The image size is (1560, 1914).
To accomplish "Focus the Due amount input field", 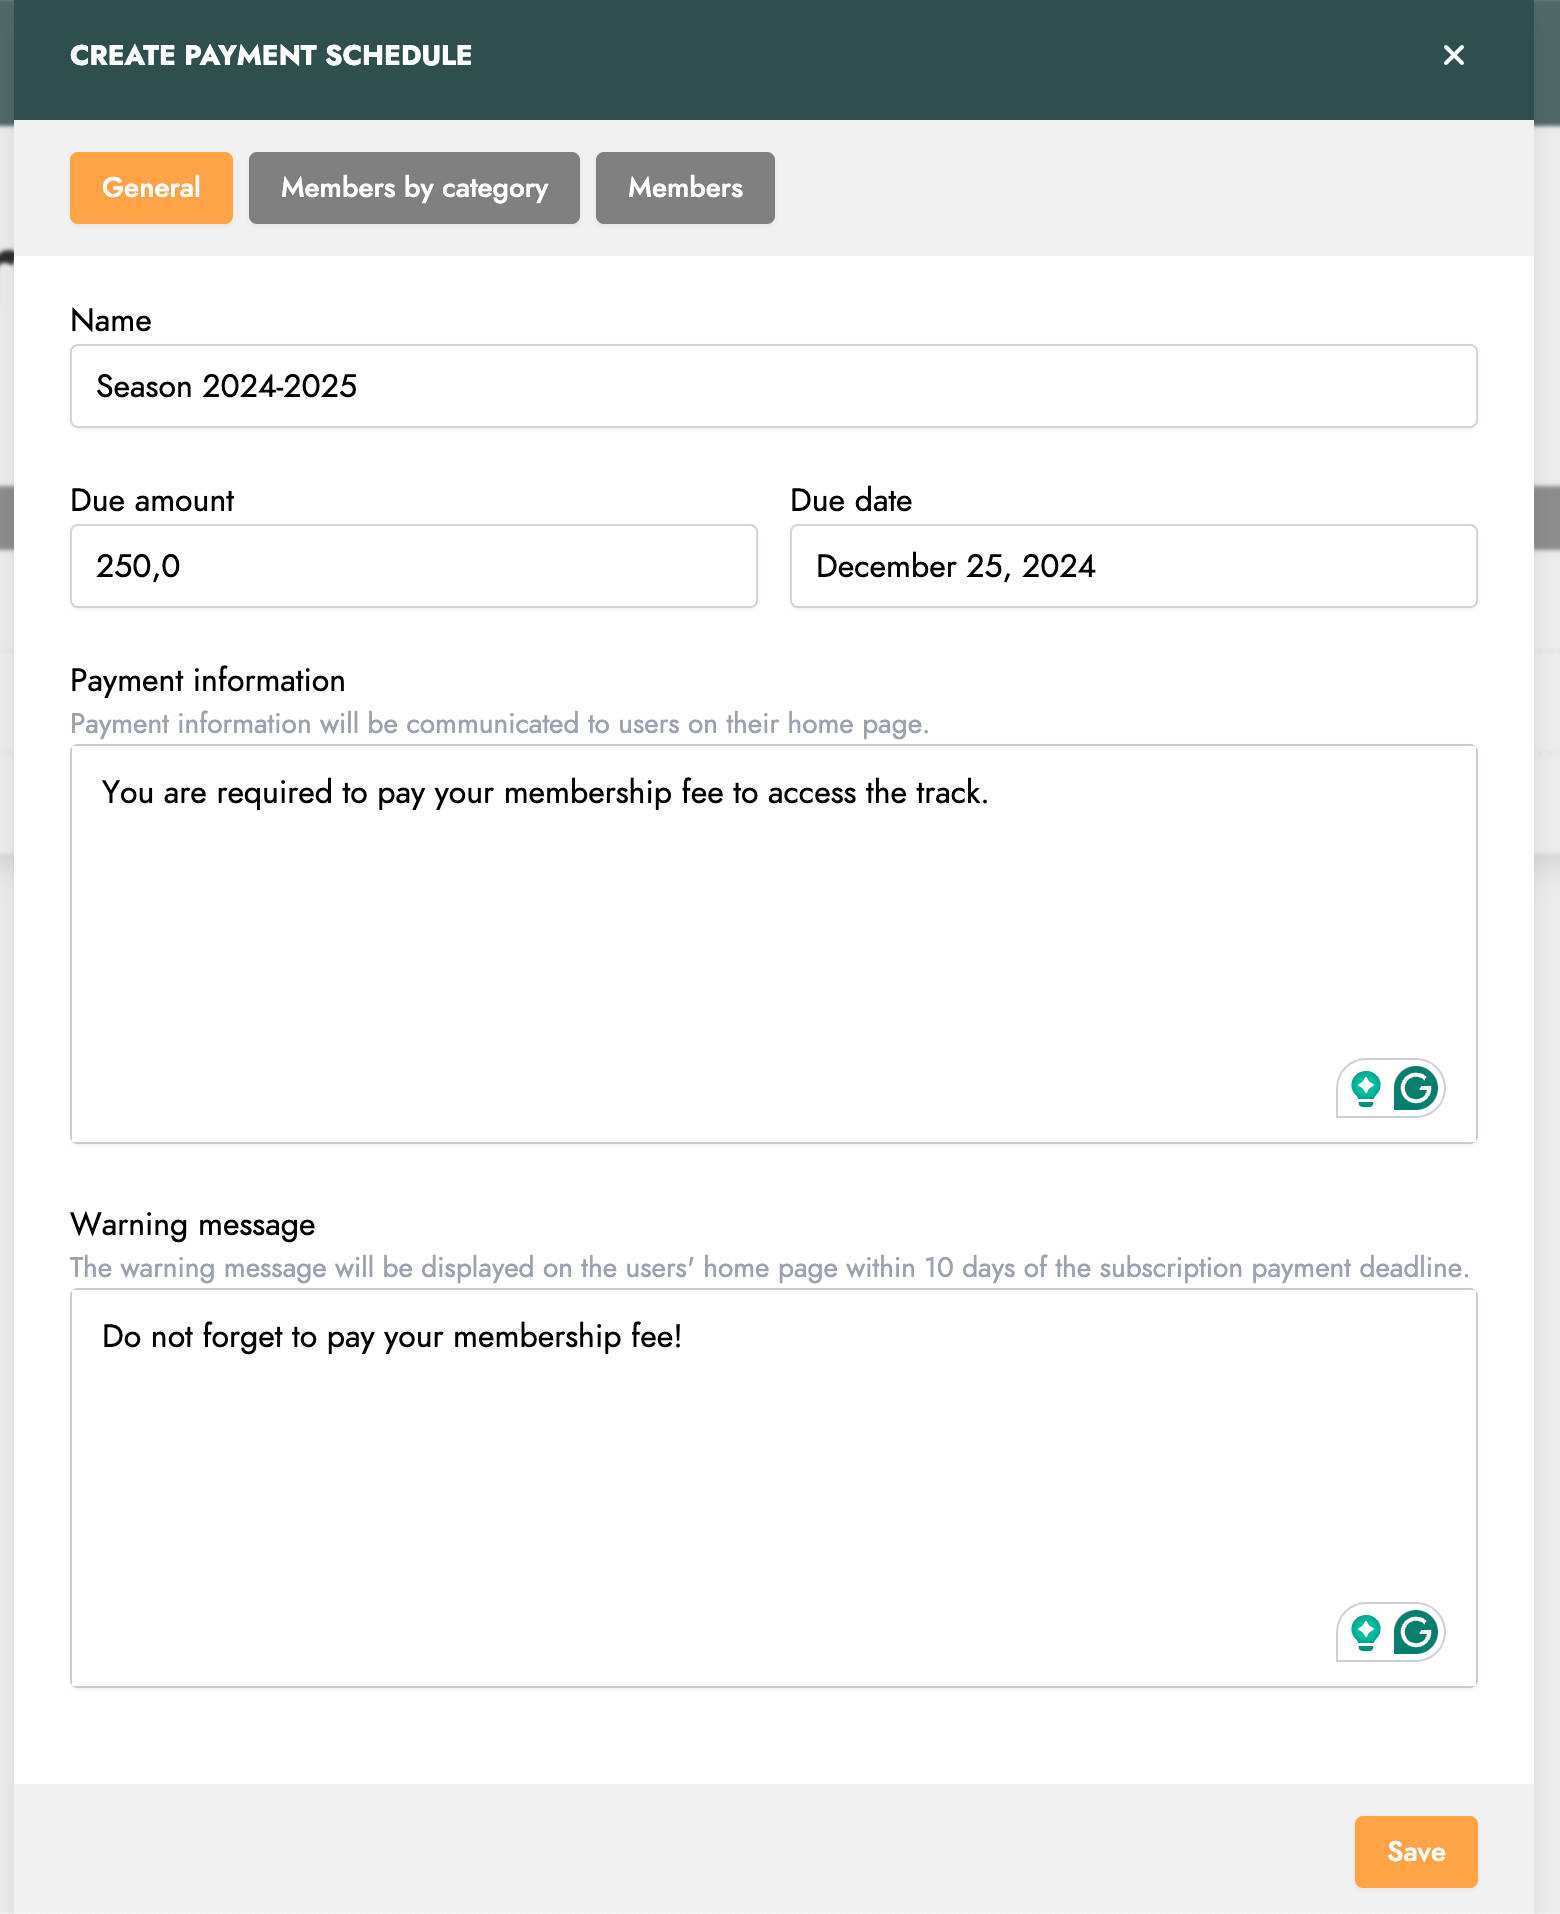I will tap(413, 566).
